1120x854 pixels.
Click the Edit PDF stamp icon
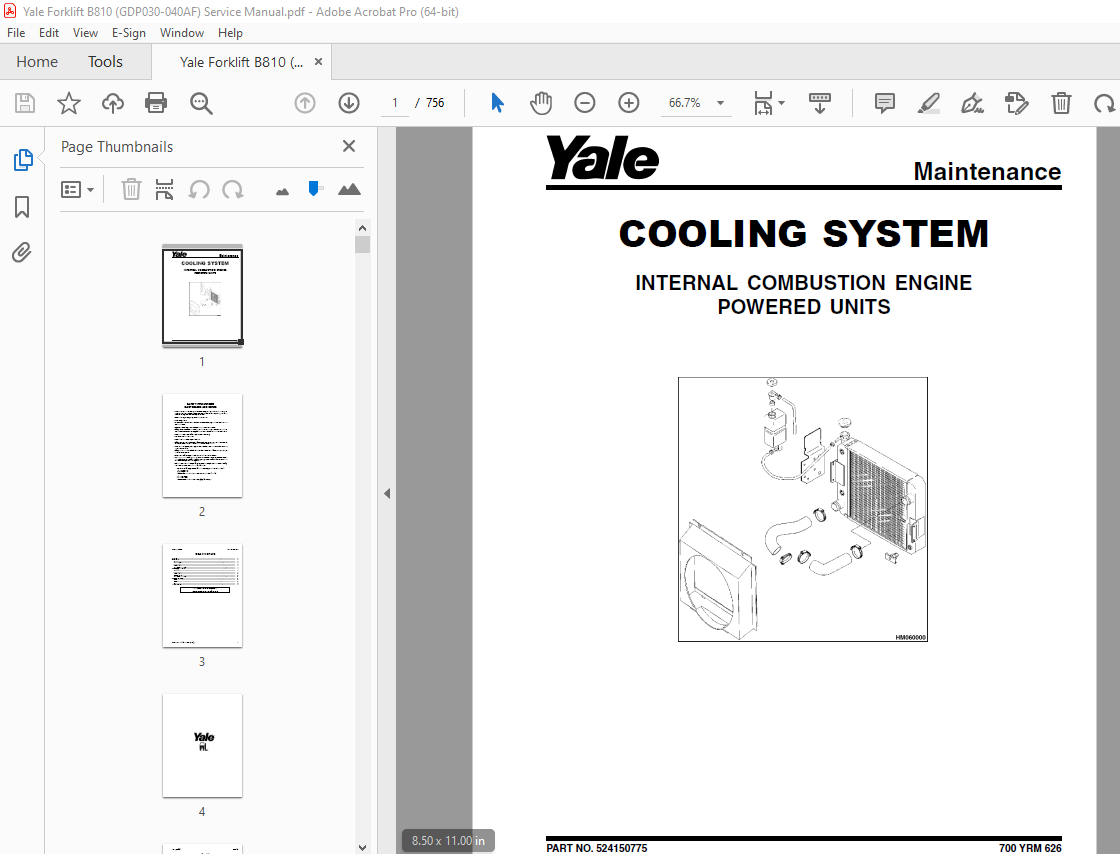(1016, 103)
